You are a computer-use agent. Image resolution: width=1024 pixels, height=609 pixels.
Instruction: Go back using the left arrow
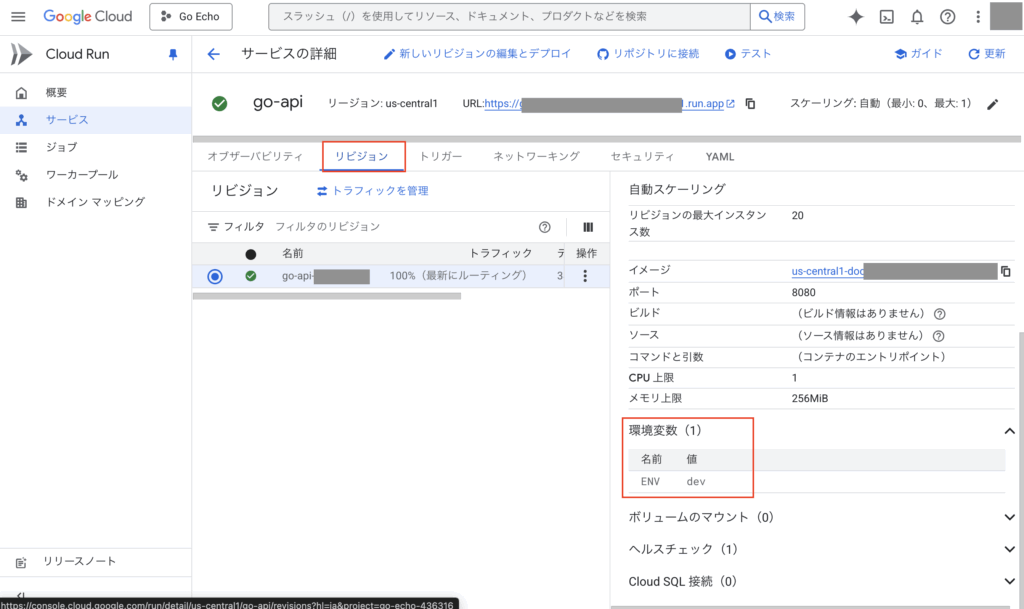click(213, 54)
